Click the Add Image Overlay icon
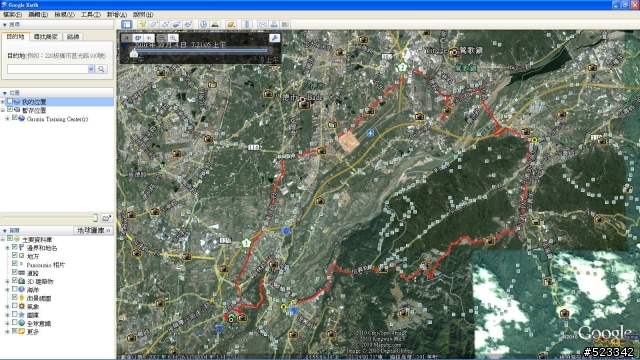The height and width of the screenshot is (360, 640). (177, 24)
